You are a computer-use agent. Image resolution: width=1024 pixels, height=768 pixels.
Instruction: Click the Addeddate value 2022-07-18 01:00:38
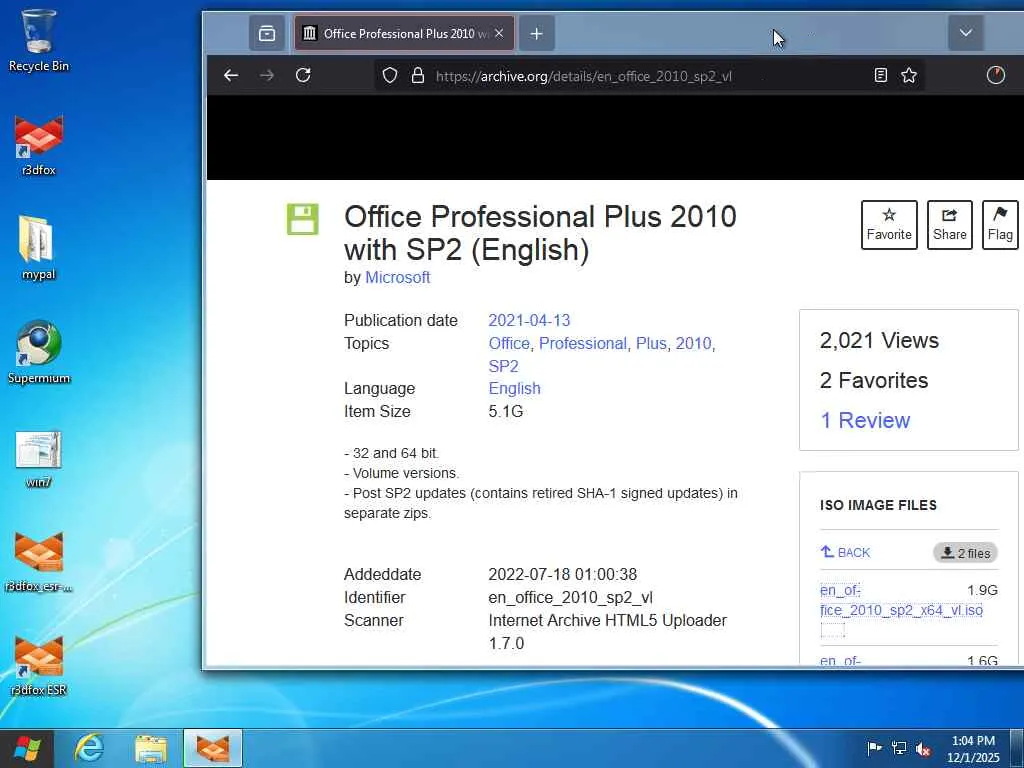click(562, 575)
